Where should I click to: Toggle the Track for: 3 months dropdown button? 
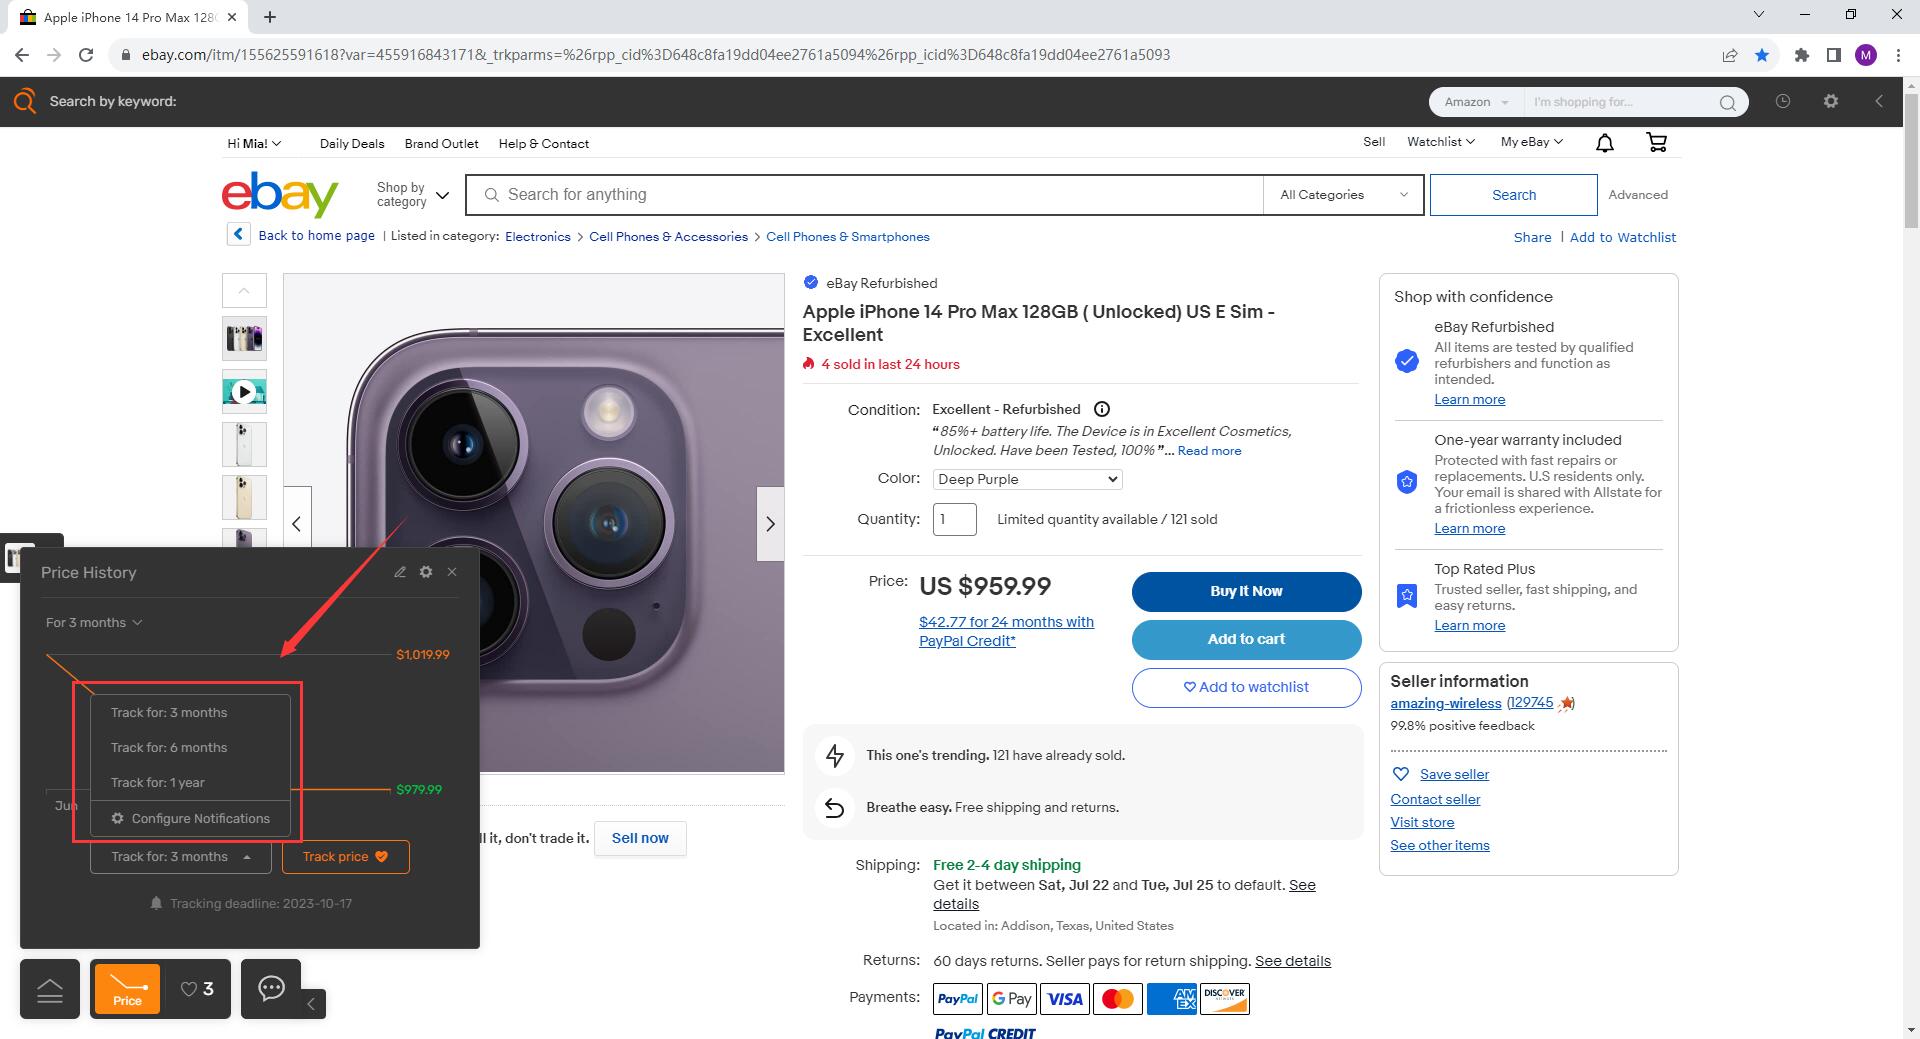(181, 857)
